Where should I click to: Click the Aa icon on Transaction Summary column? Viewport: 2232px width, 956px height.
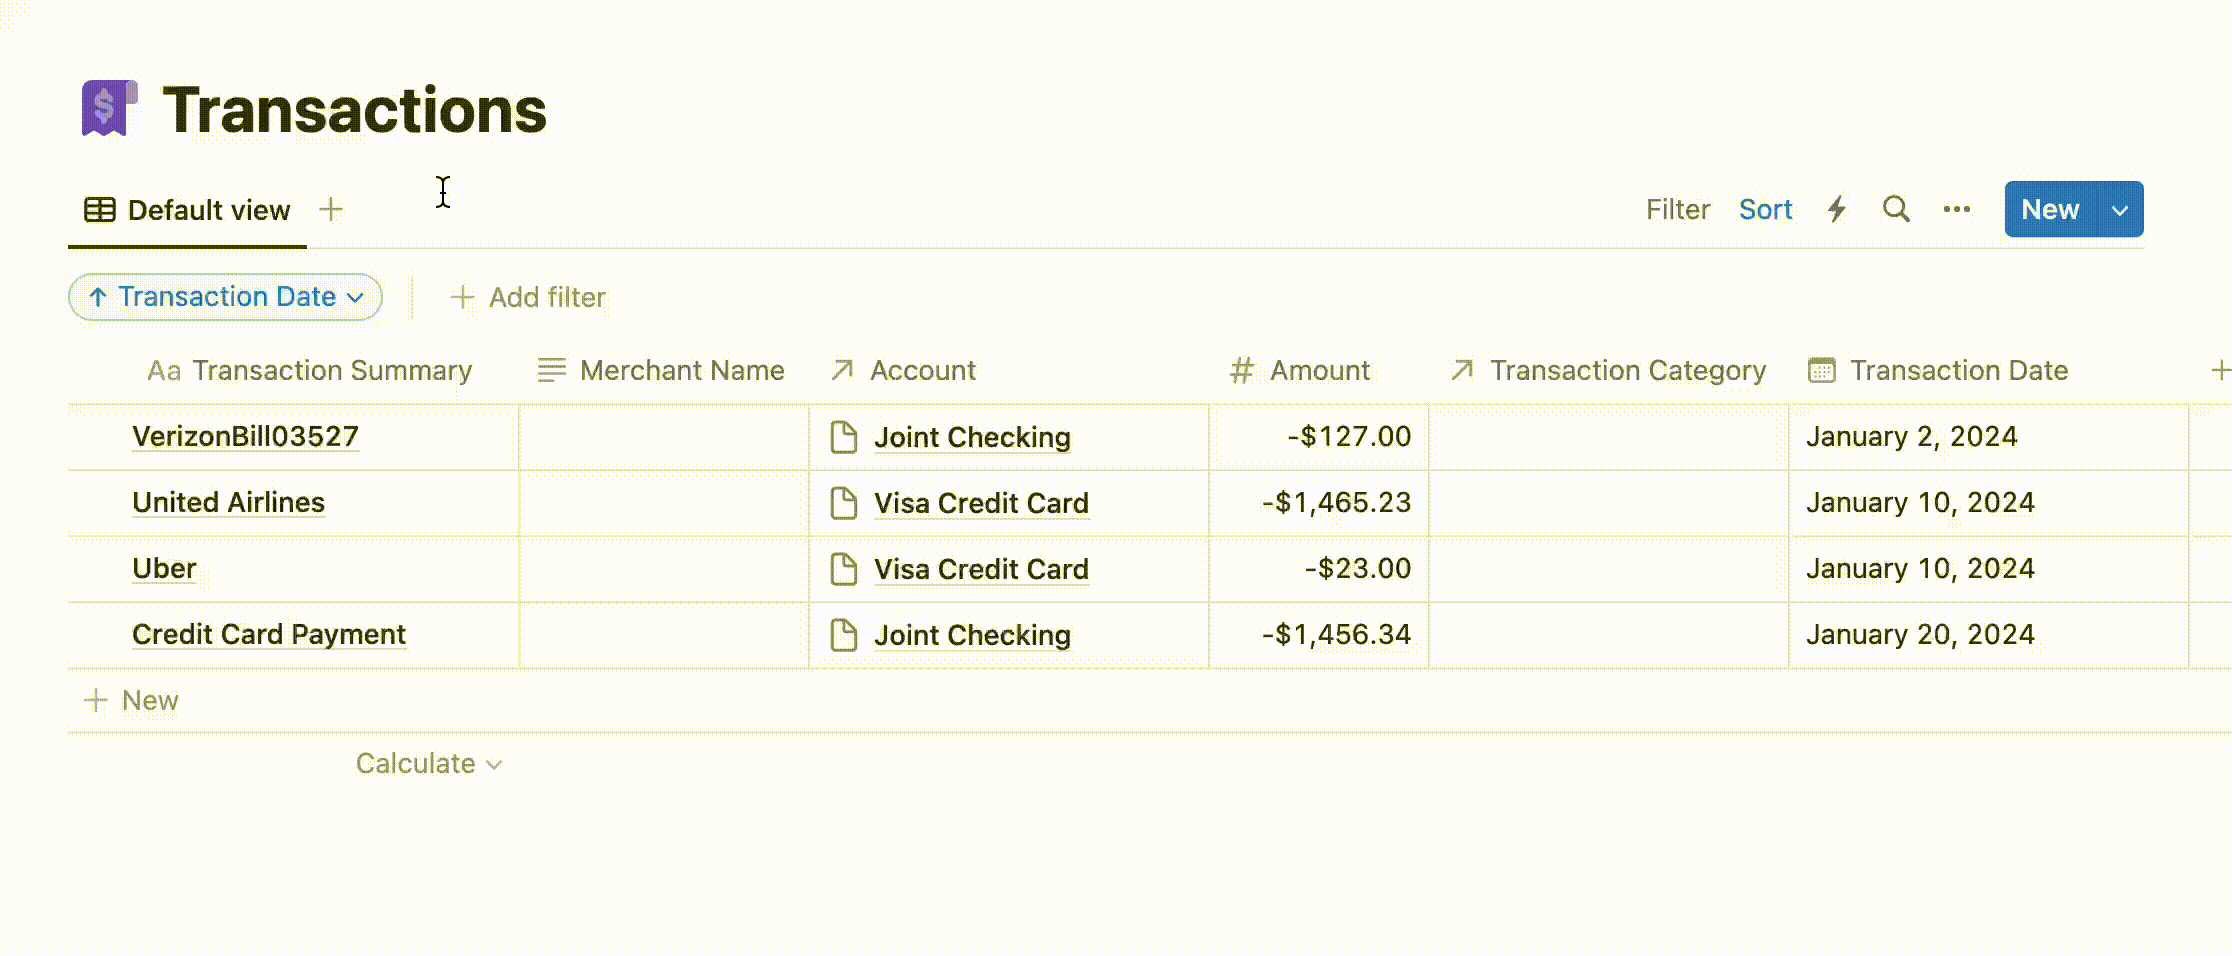pyautogui.click(x=164, y=370)
